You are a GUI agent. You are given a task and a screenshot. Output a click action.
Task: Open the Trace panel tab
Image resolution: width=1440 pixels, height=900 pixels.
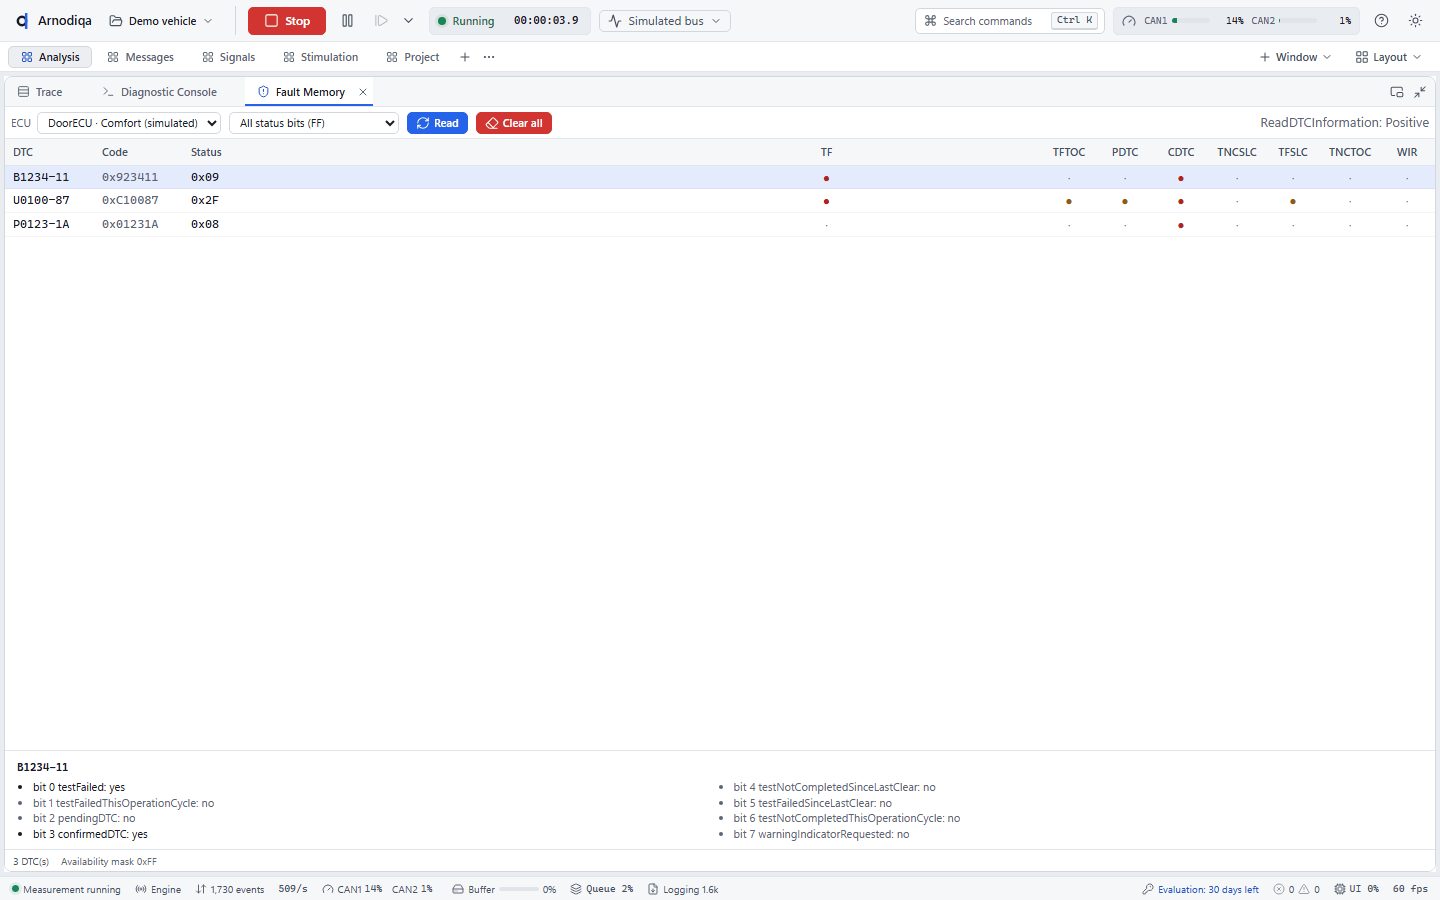(x=40, y=92)
